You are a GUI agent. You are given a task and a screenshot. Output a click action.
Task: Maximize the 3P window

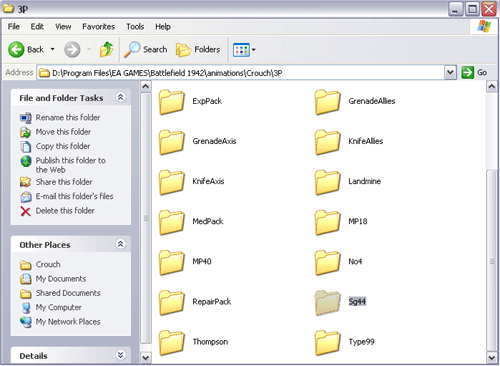472,9
